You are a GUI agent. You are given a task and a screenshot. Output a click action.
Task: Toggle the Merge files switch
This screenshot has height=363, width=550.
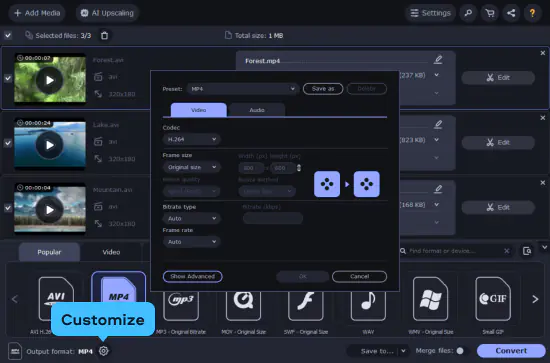click(x=460, y=351)
